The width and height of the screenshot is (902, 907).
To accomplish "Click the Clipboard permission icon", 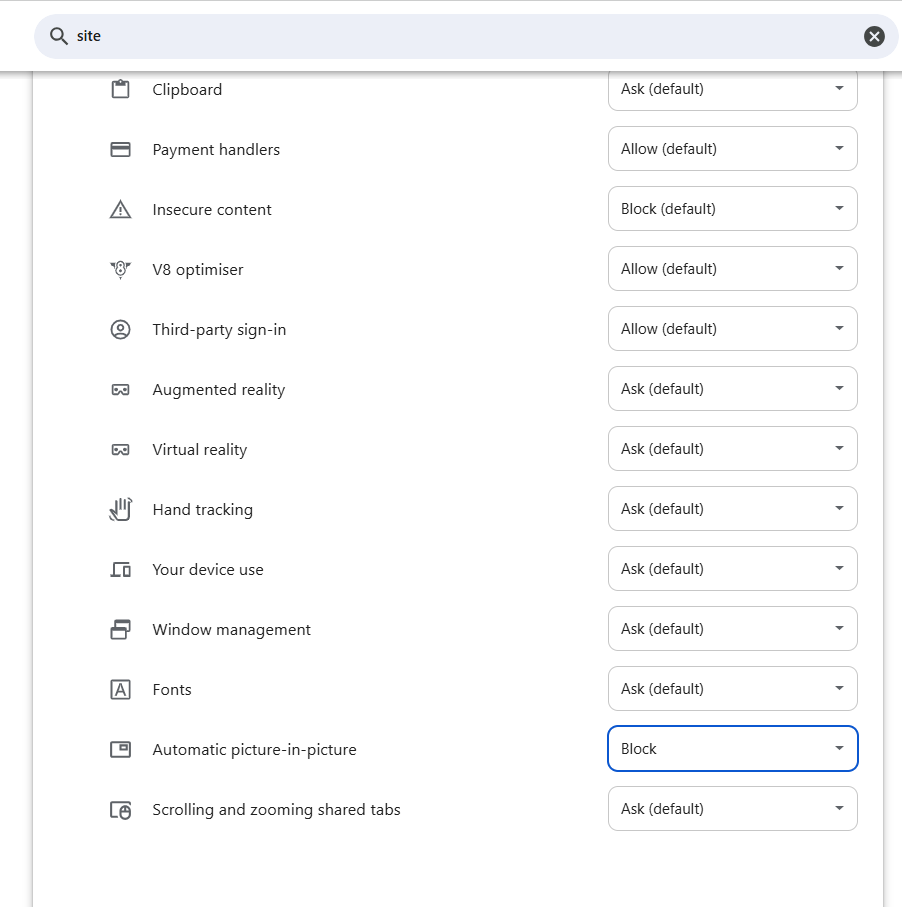I will tap(120, 90).
